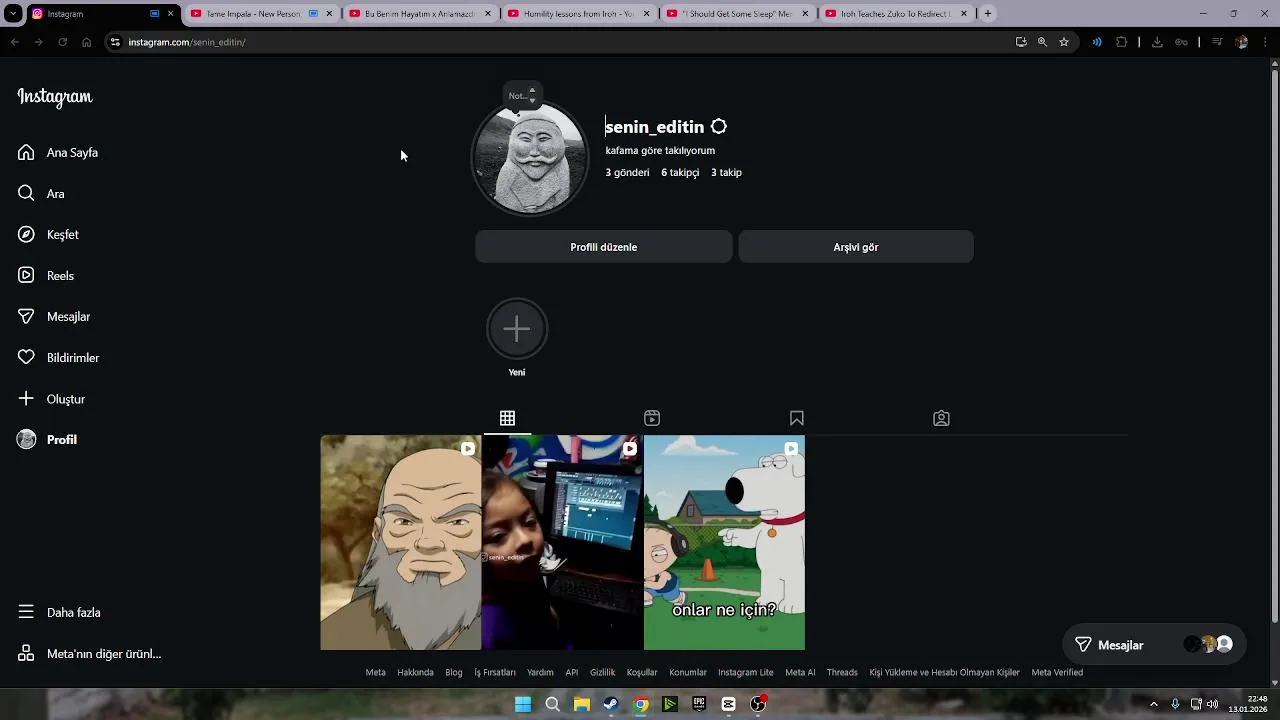The width and height of the screenshot is (1280, 720).
Task: Click Arşivi gör button
Action: 856,247
